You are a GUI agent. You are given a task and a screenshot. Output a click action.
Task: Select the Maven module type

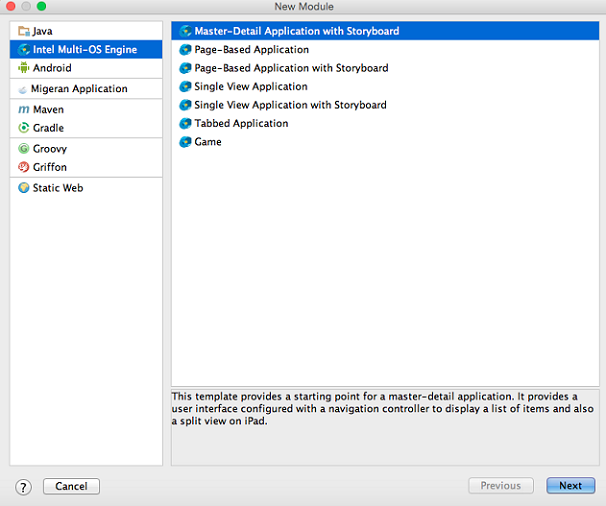[x=86, y=109]
